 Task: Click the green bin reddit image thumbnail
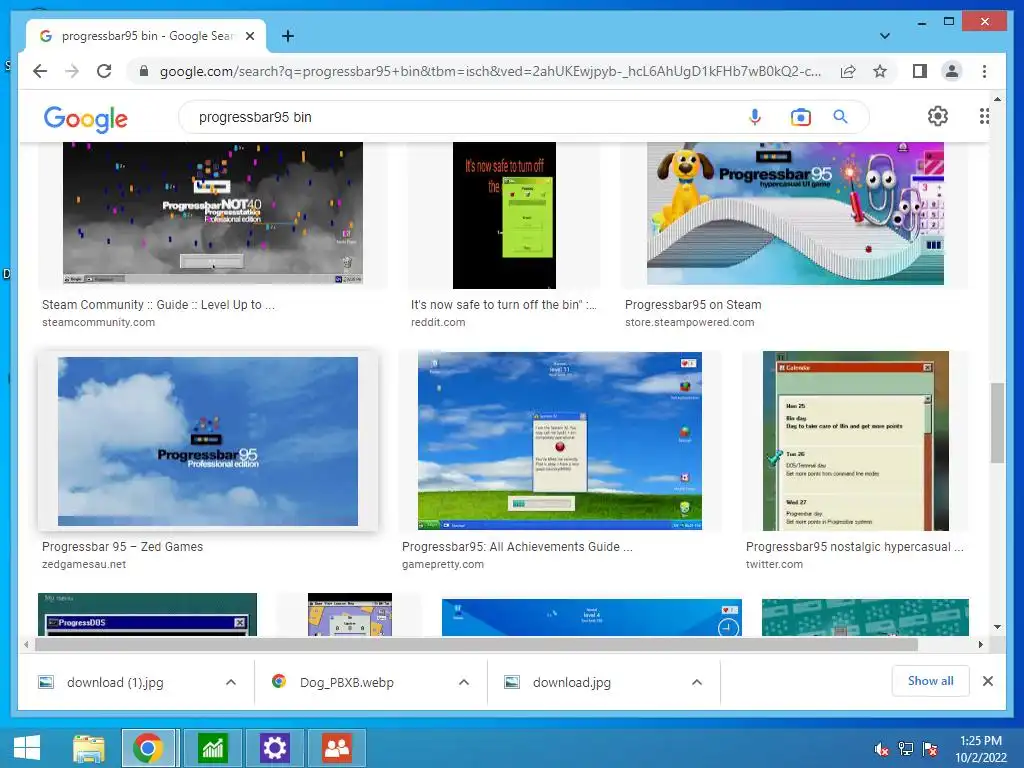[504, 216]
